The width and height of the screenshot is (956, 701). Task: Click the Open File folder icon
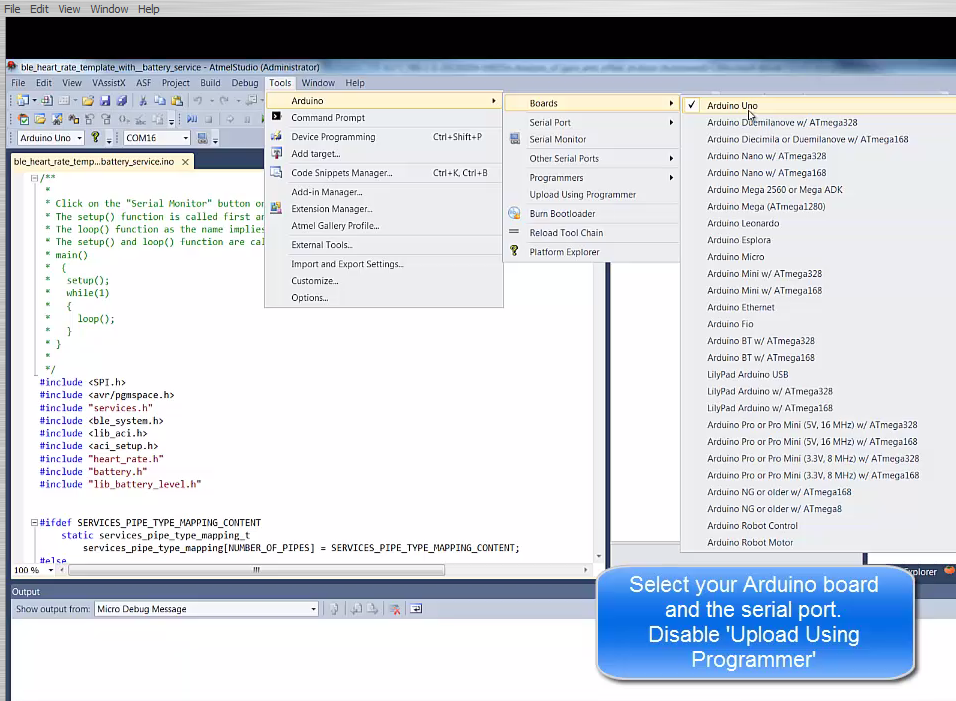(x=88, y=101)
